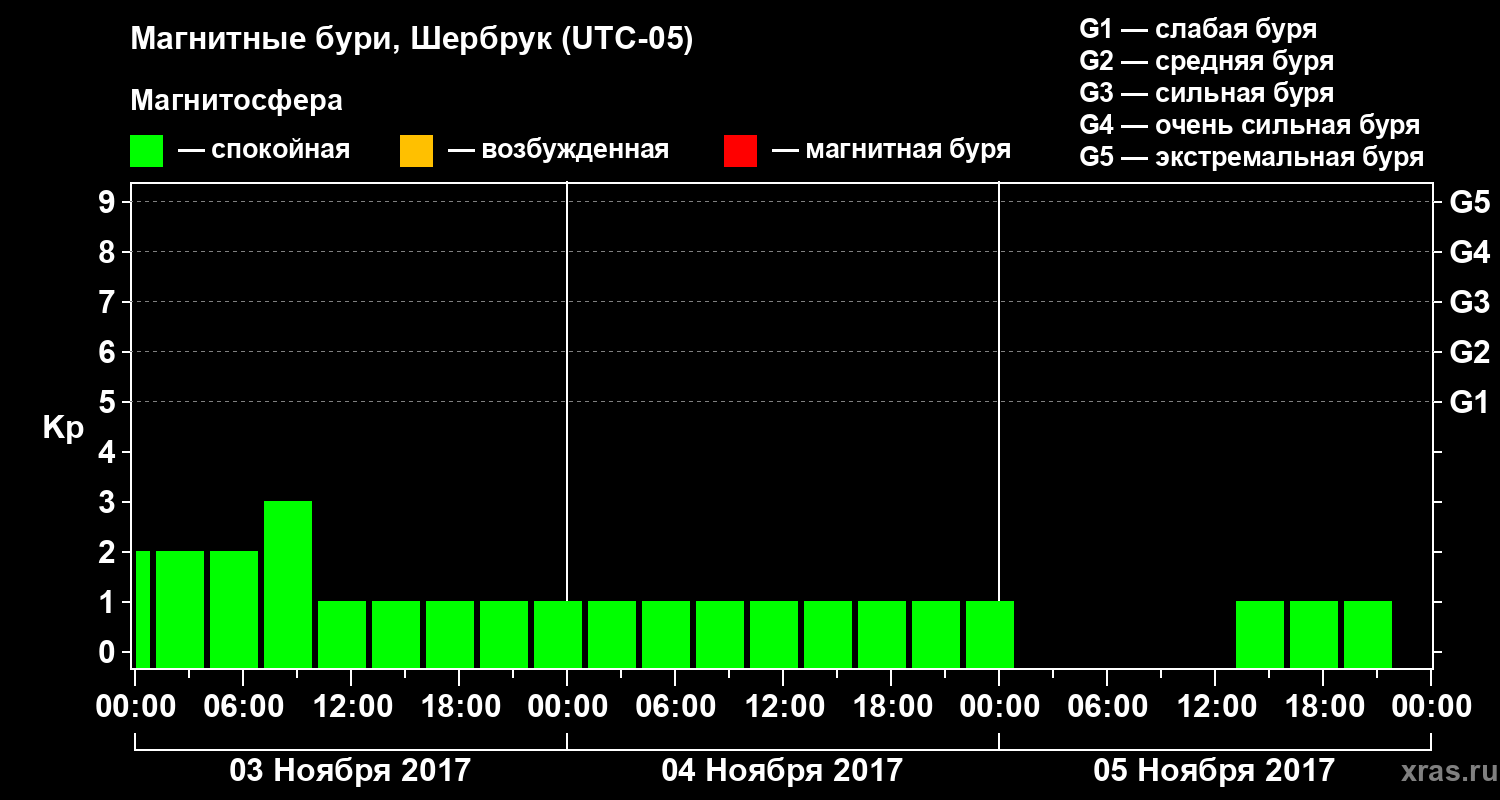This screenshot has height=800, width=1500.
Task: Click the first afternoon bar on 05 November
Action: [x=1260, y=634]
